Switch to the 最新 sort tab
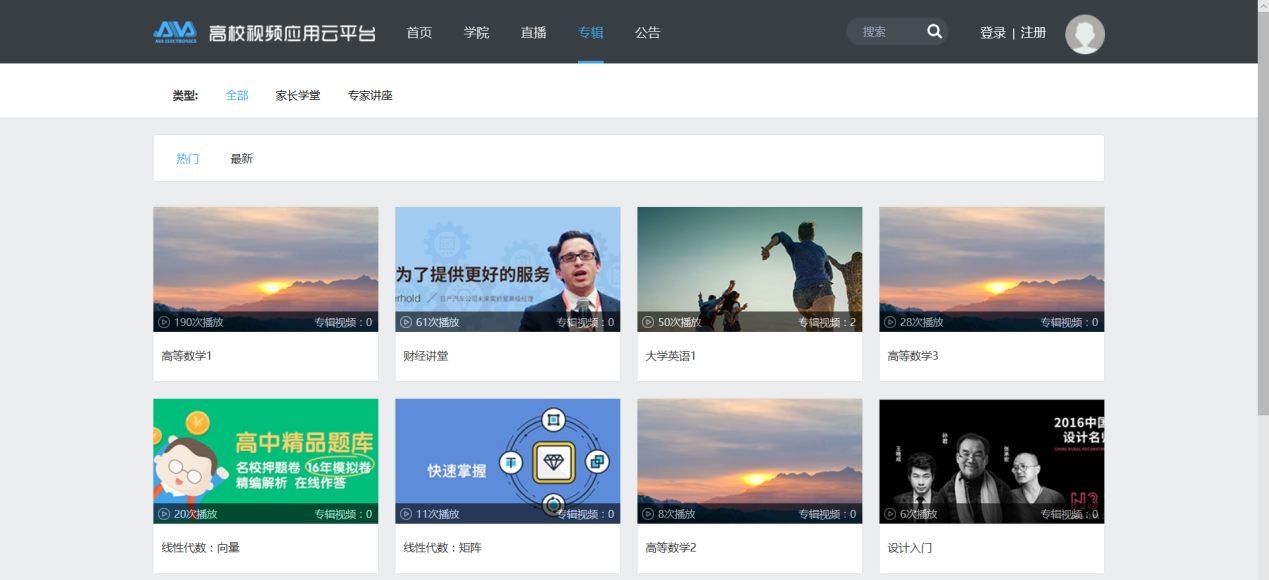1269x580 pixels. [x=241, y=158]
